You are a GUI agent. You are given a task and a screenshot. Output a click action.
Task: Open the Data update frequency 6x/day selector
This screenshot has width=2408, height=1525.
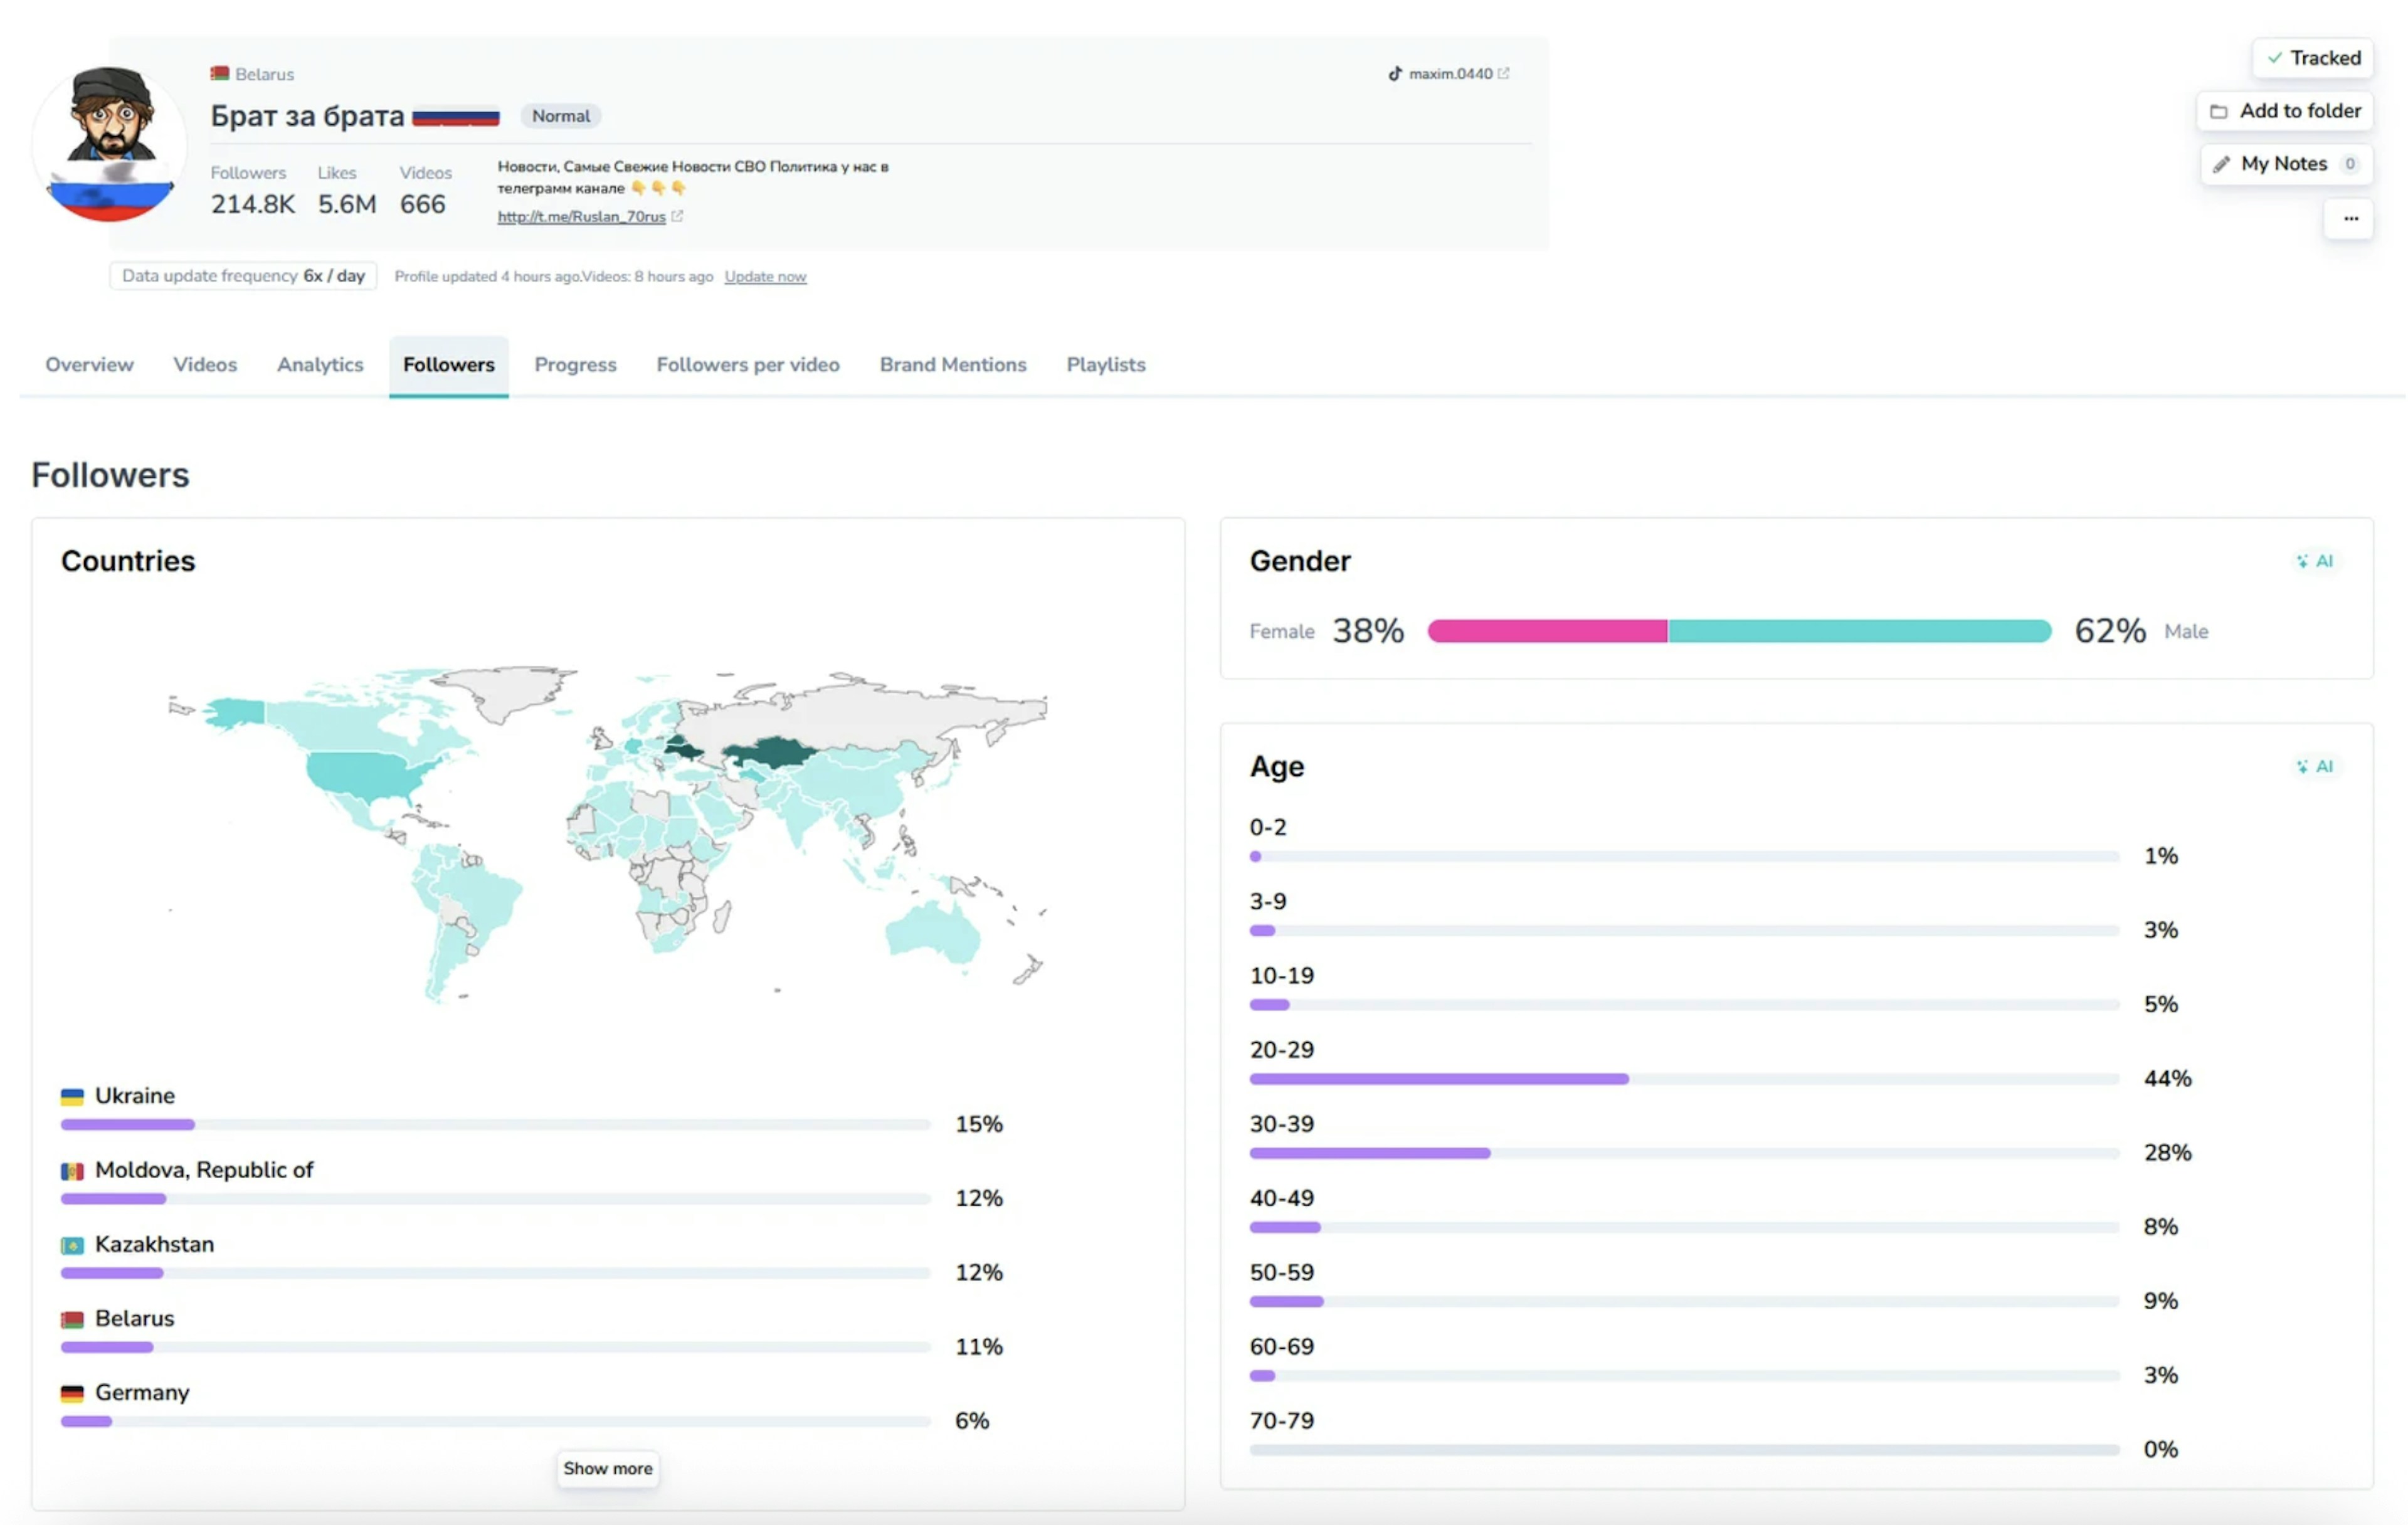click(243, 276)
